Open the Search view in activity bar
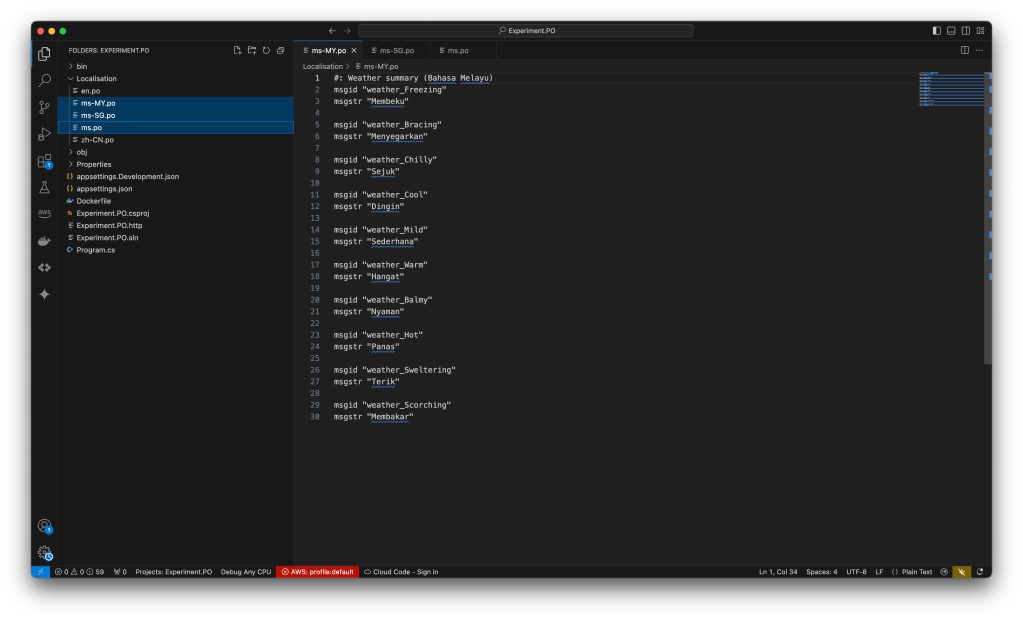Viewport: 1023px width, 619px height. [x=44, y=80]
